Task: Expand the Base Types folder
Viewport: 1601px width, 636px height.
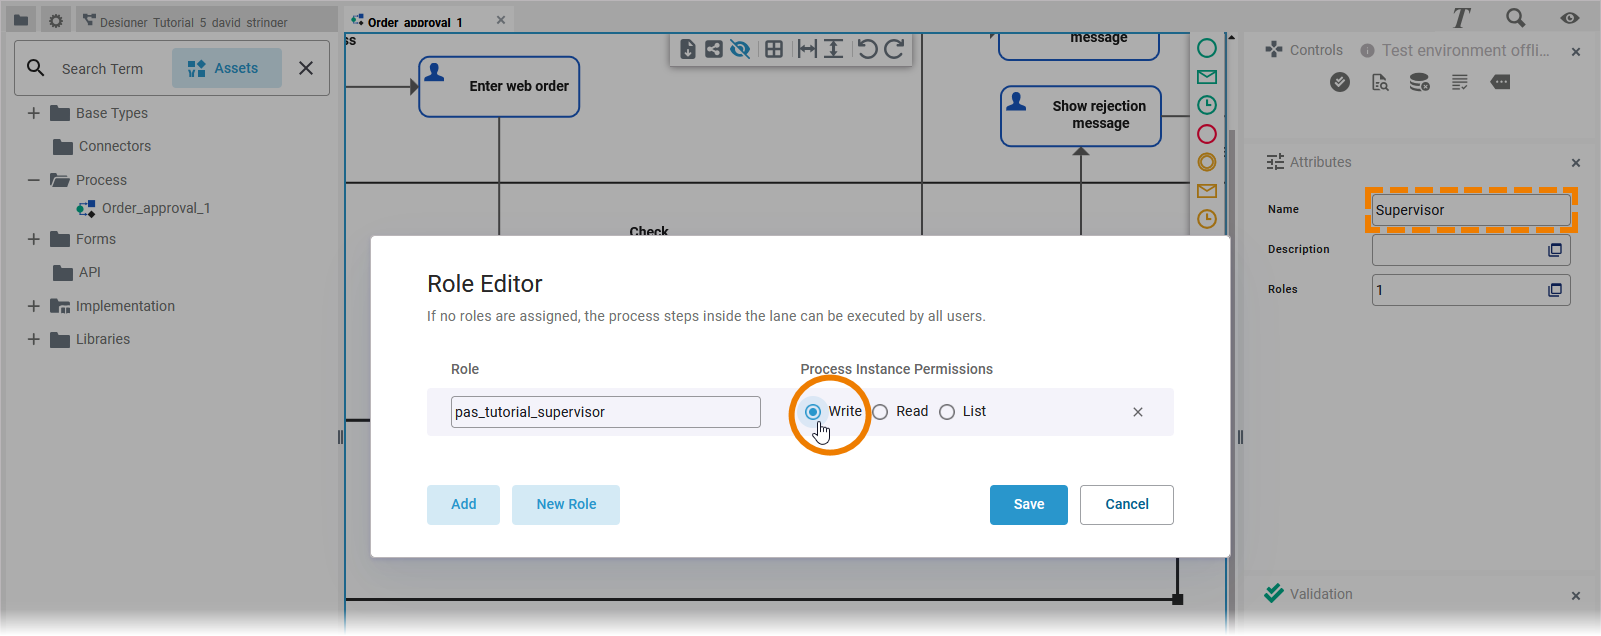Action: click(34, 113)
